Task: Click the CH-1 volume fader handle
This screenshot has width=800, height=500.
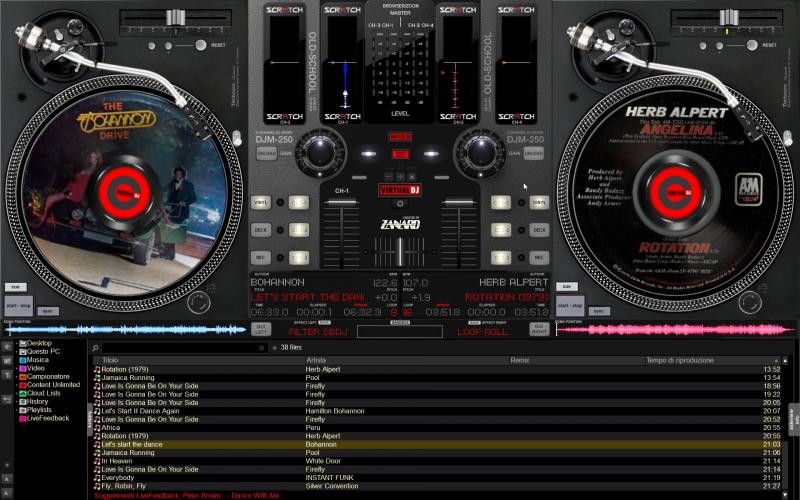Action: point(341,203)
